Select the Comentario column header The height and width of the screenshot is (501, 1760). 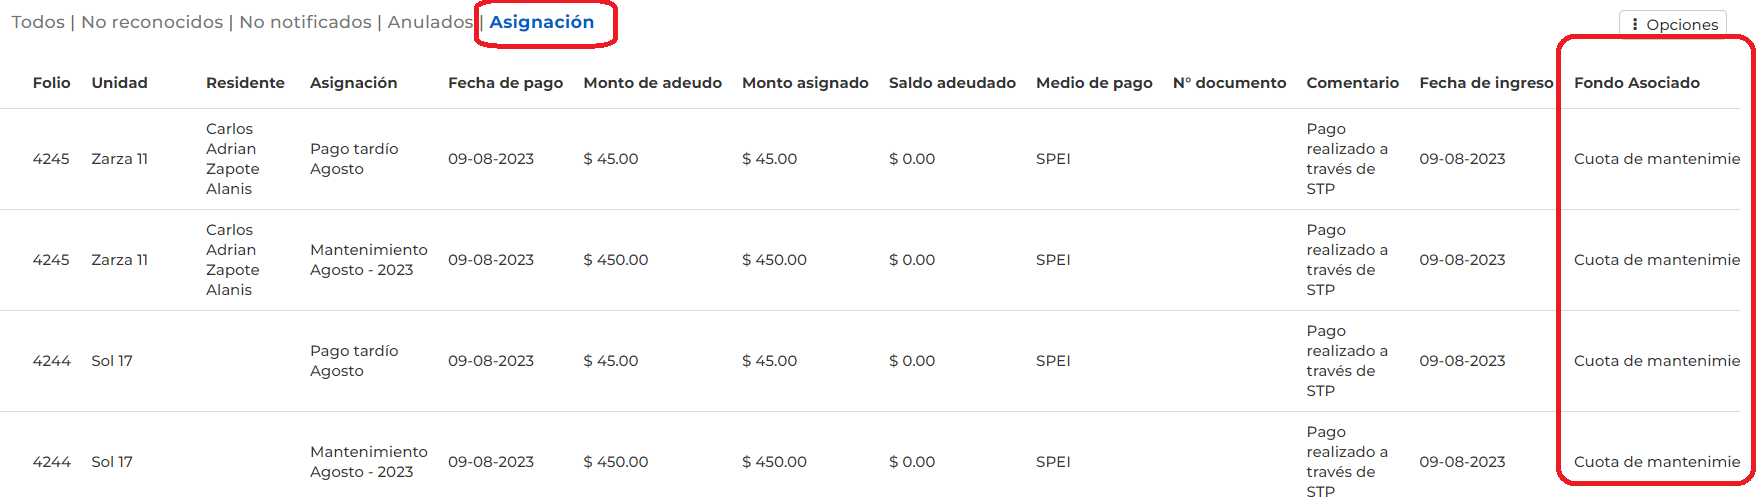[x=1352, y=83]
